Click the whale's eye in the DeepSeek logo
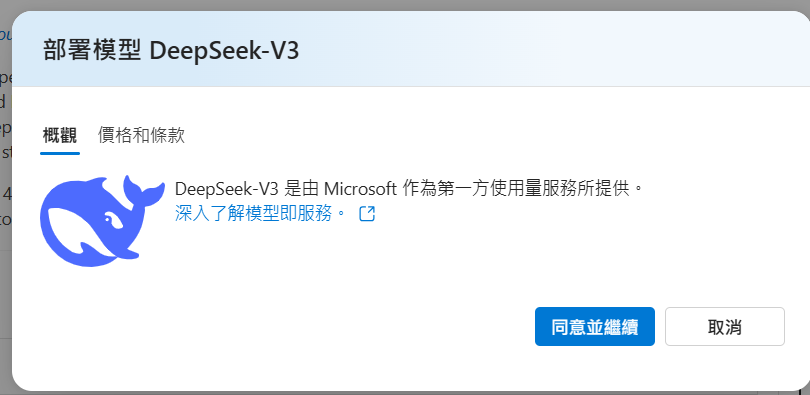This screenshot has width=810, height=395. point(113,220)
